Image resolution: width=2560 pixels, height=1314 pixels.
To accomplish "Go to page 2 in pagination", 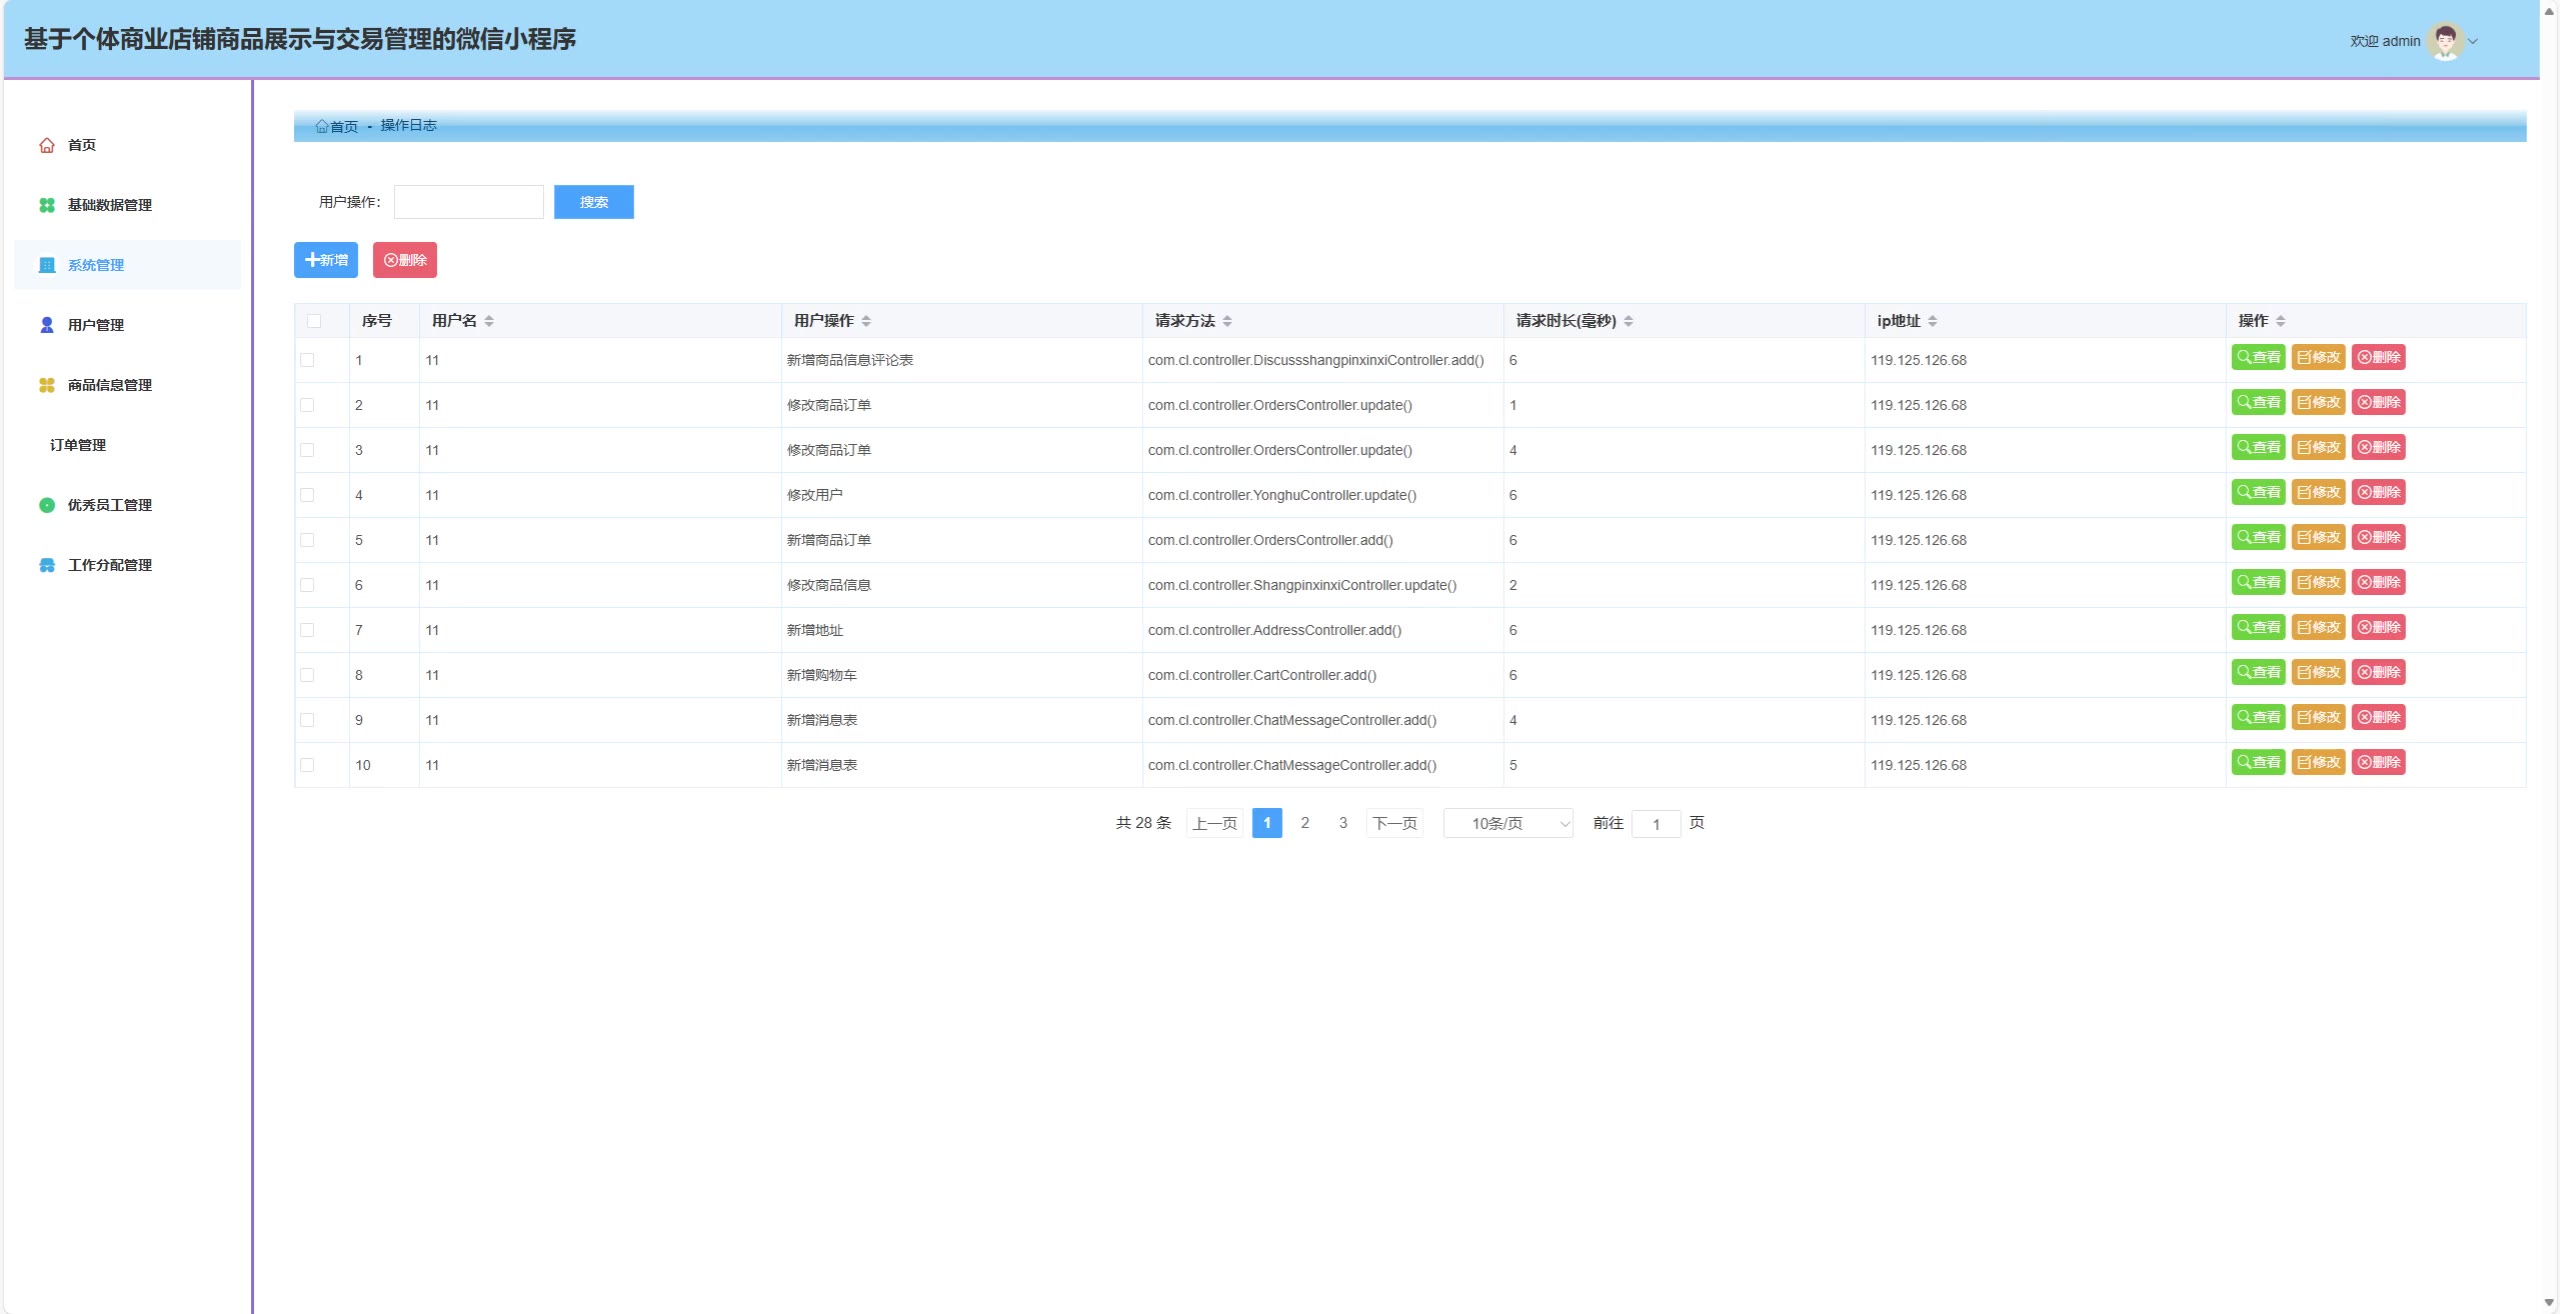I will 1304,823.
